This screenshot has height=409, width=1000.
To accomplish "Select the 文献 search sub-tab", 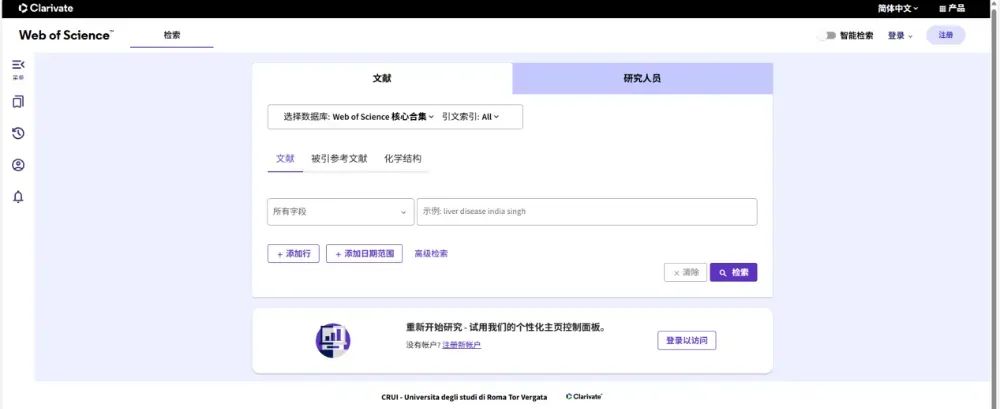I will tap(285, 159).
